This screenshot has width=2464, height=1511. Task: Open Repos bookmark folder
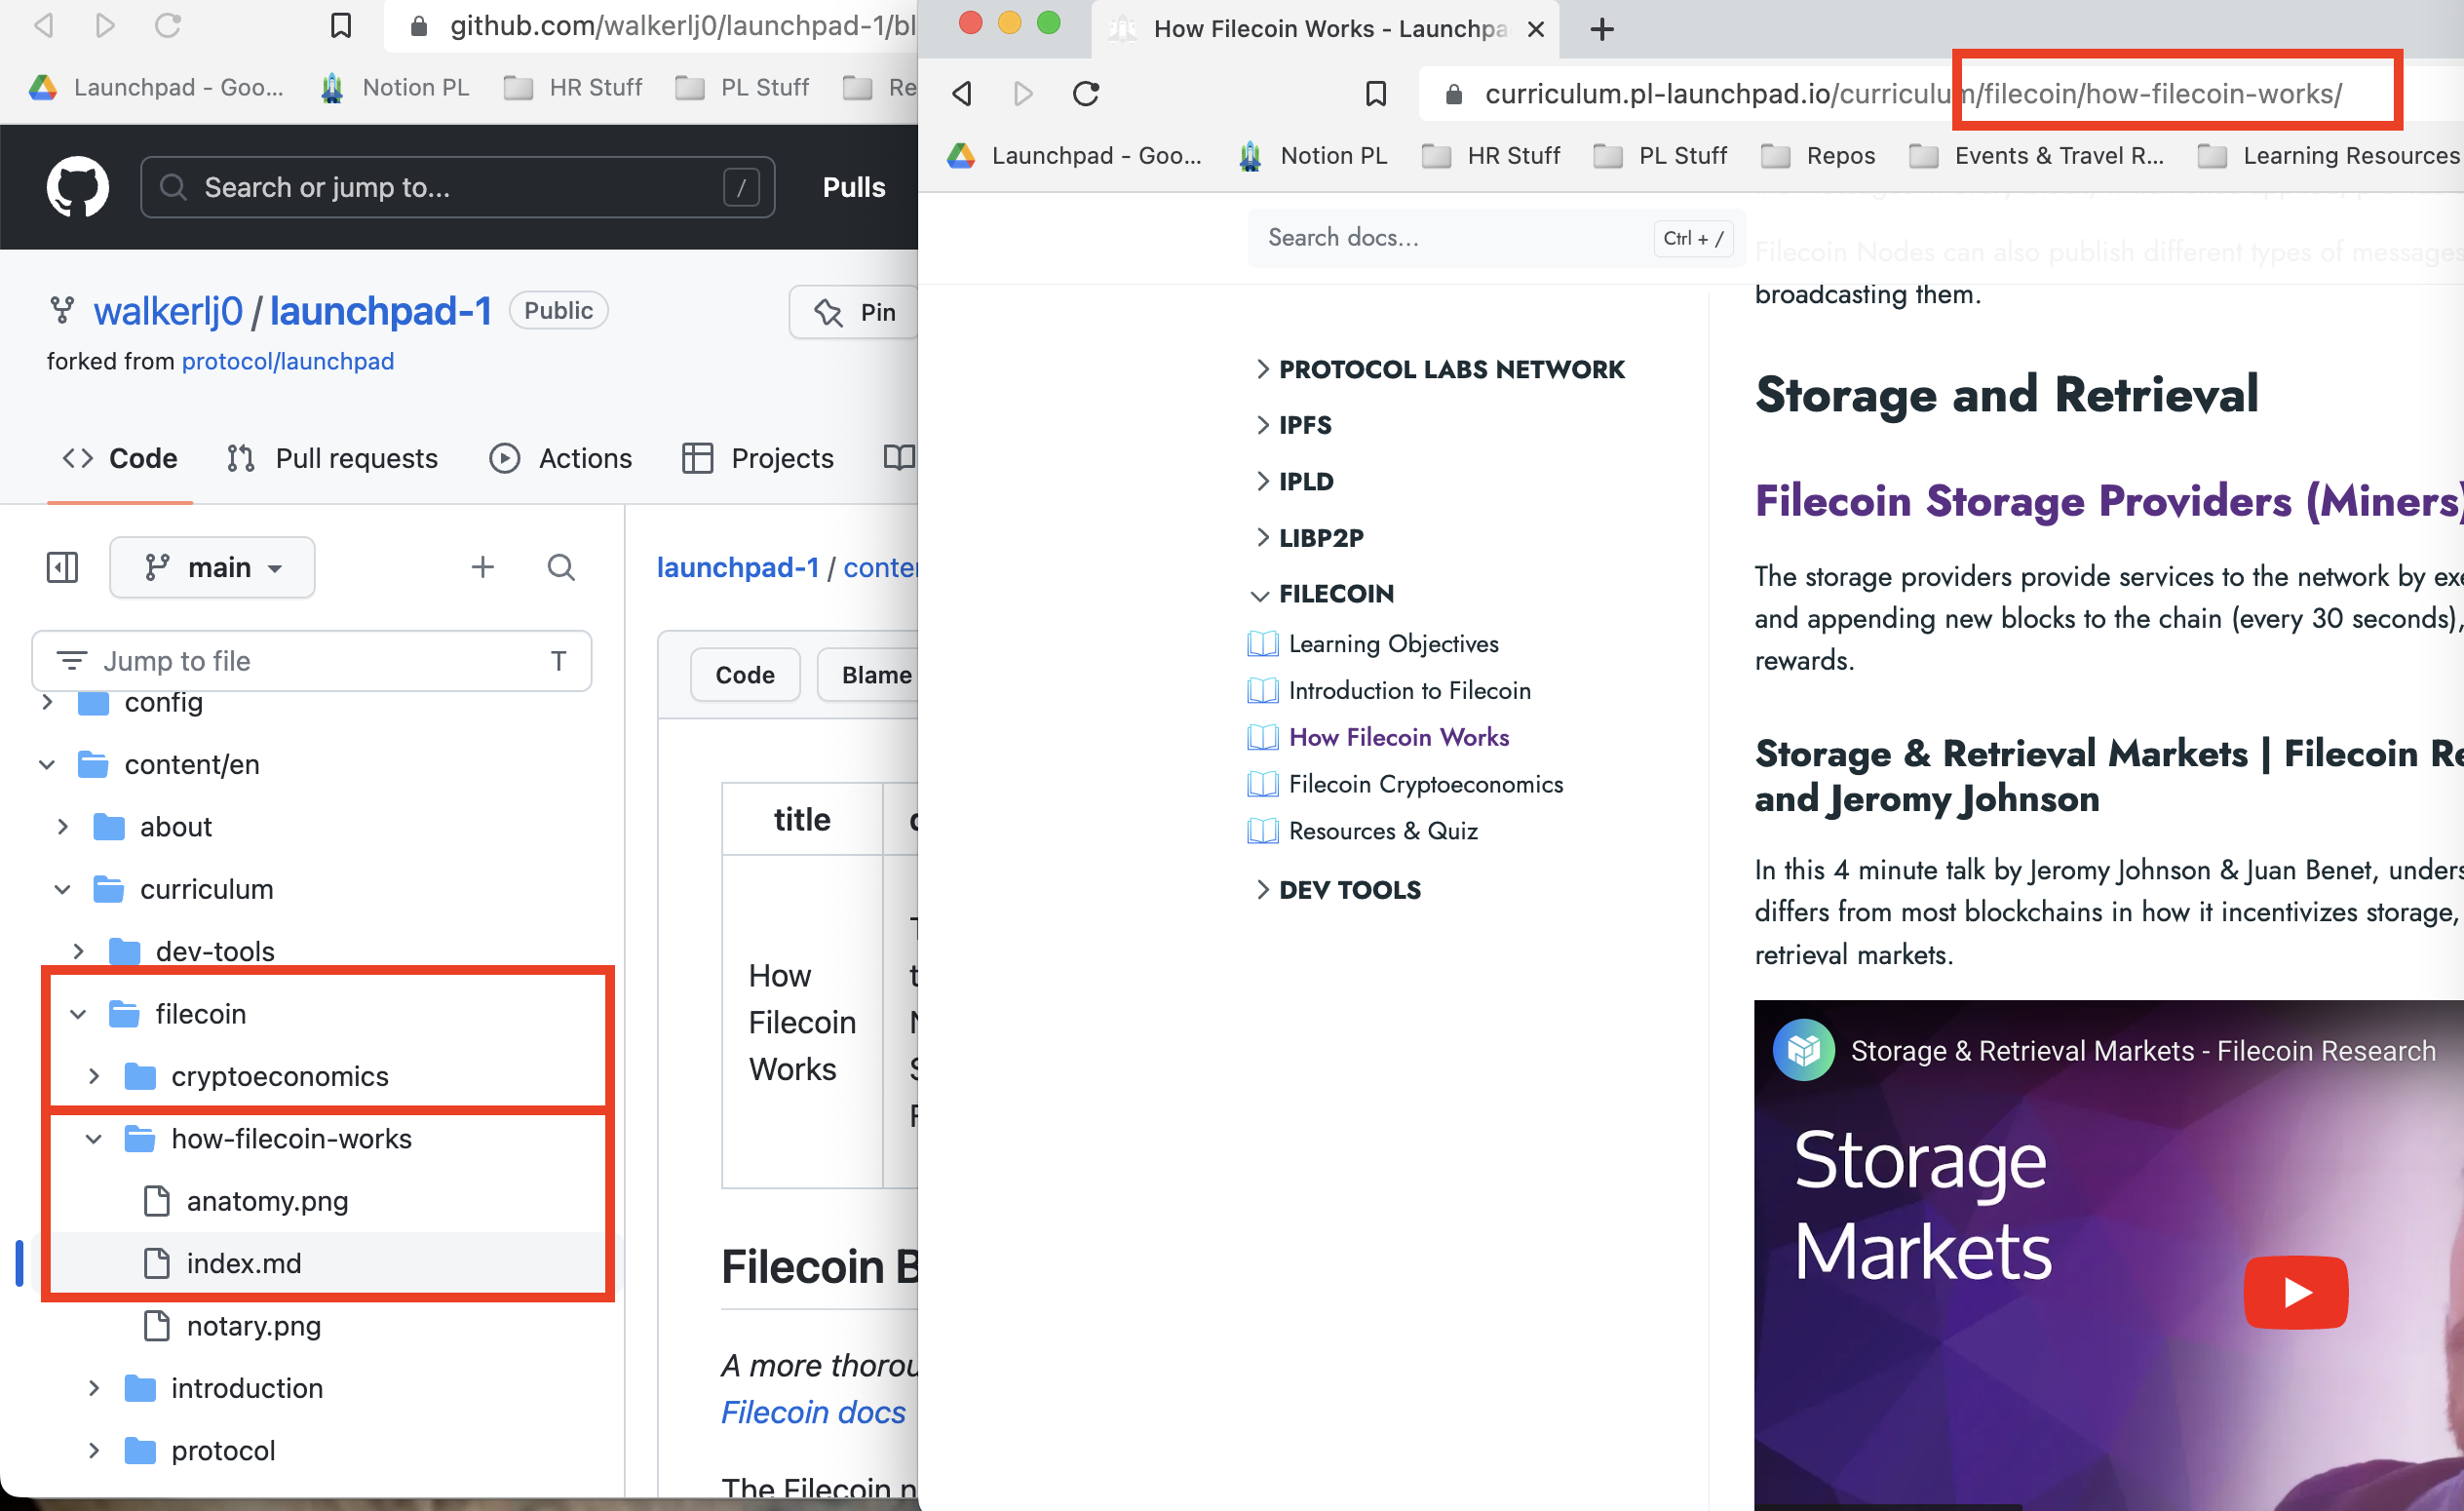coord(1818,156)
